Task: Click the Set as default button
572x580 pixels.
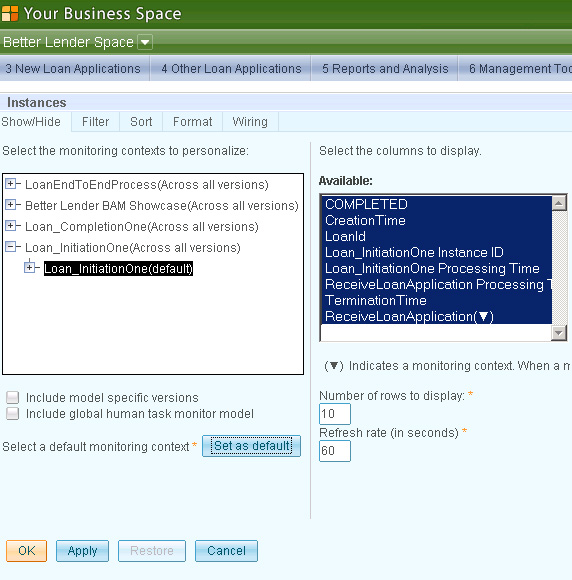Action: pyautogui.click(x=252, y=446)
